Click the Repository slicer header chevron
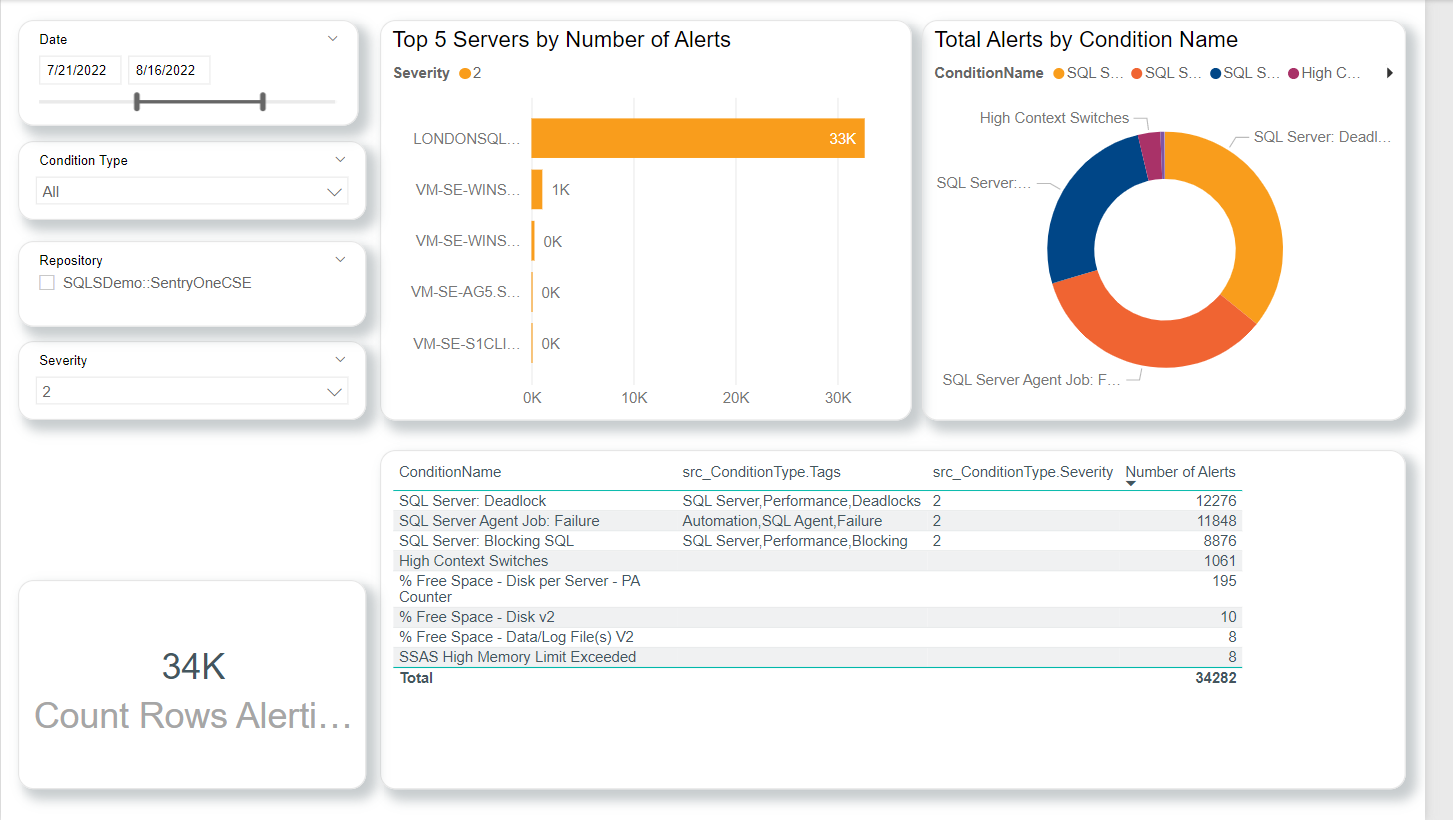The image size is (1453, 820). (x=340, y=260)
